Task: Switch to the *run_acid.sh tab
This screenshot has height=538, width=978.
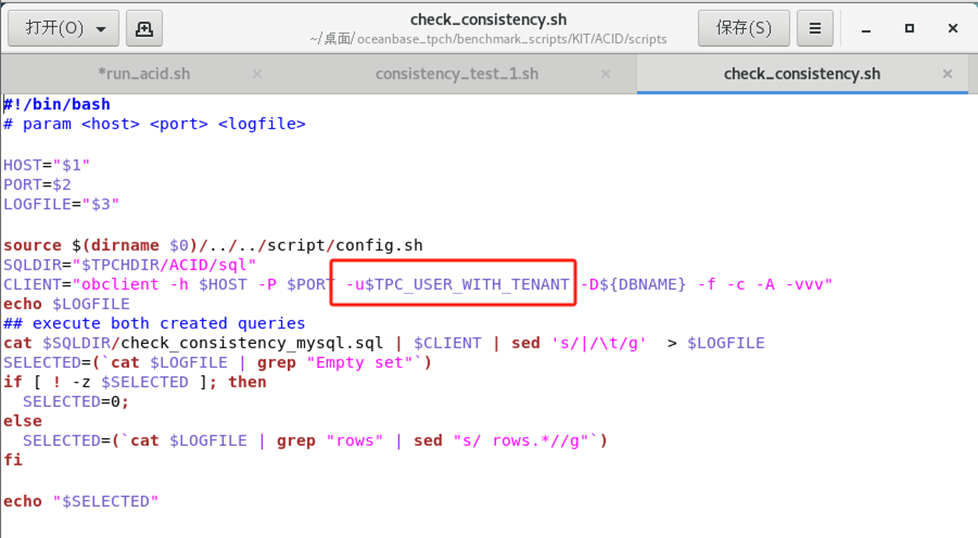Action: click(144, 74)
